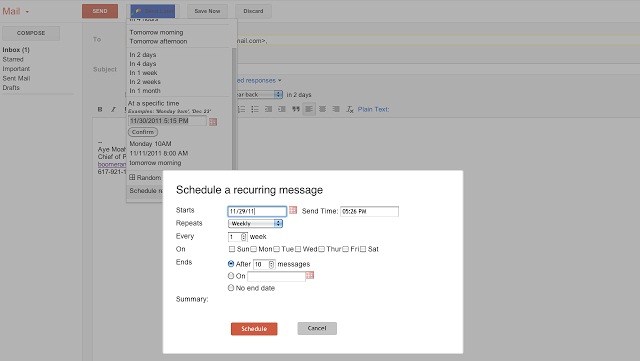Check the Sat day checkbox

click(x=363, y=249)
